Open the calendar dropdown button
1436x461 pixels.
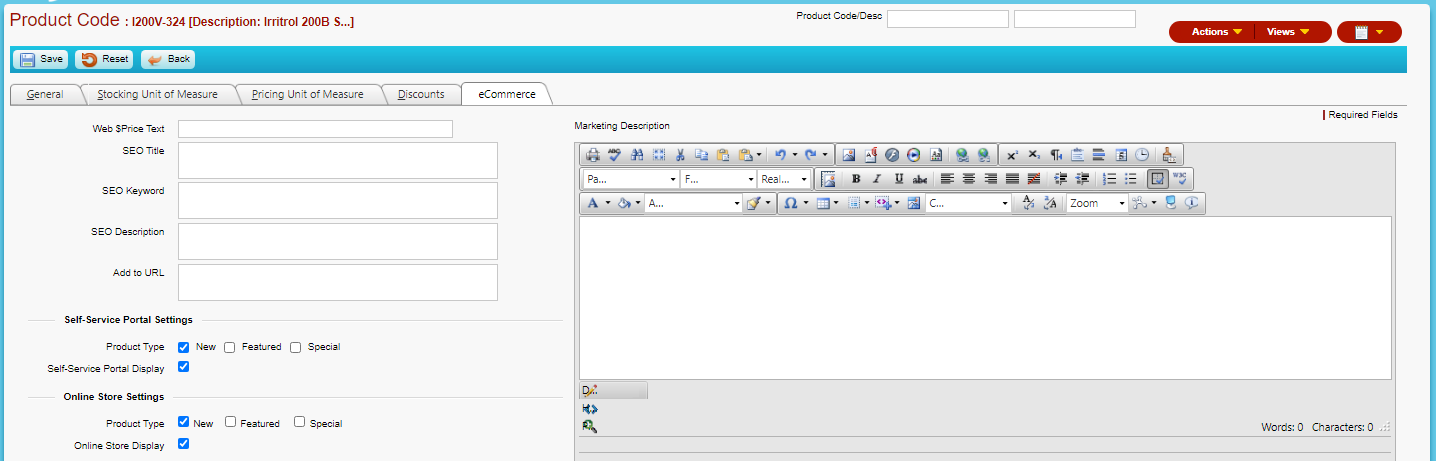click(x=1369, y=32)
